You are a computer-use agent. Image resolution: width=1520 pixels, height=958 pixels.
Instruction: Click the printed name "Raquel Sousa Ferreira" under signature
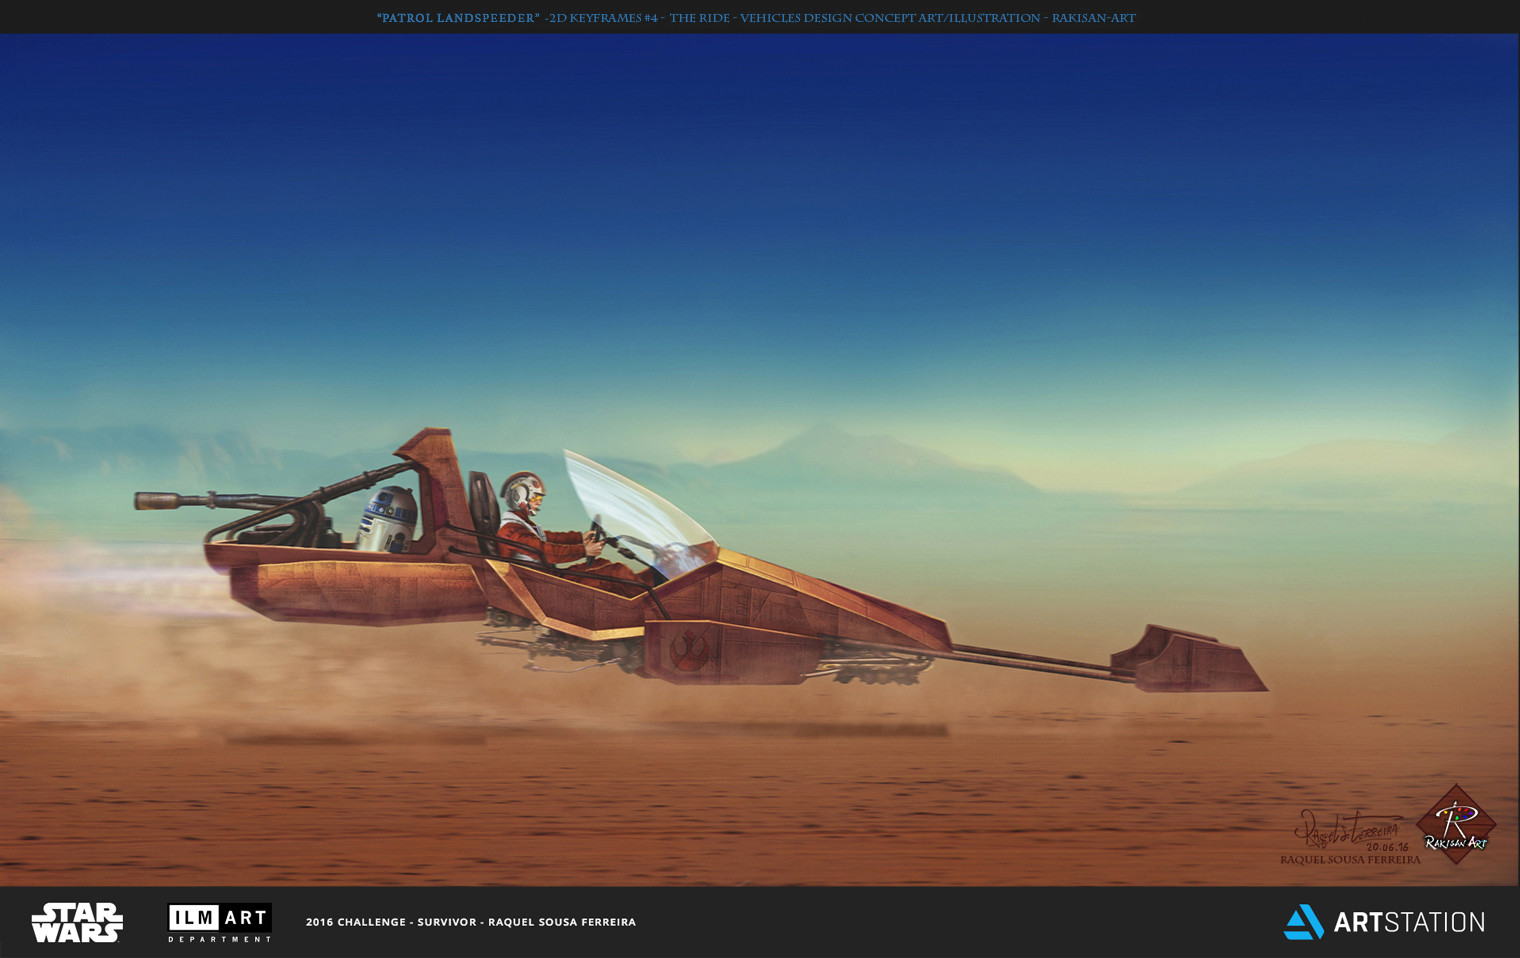(x=1349, y=860)
